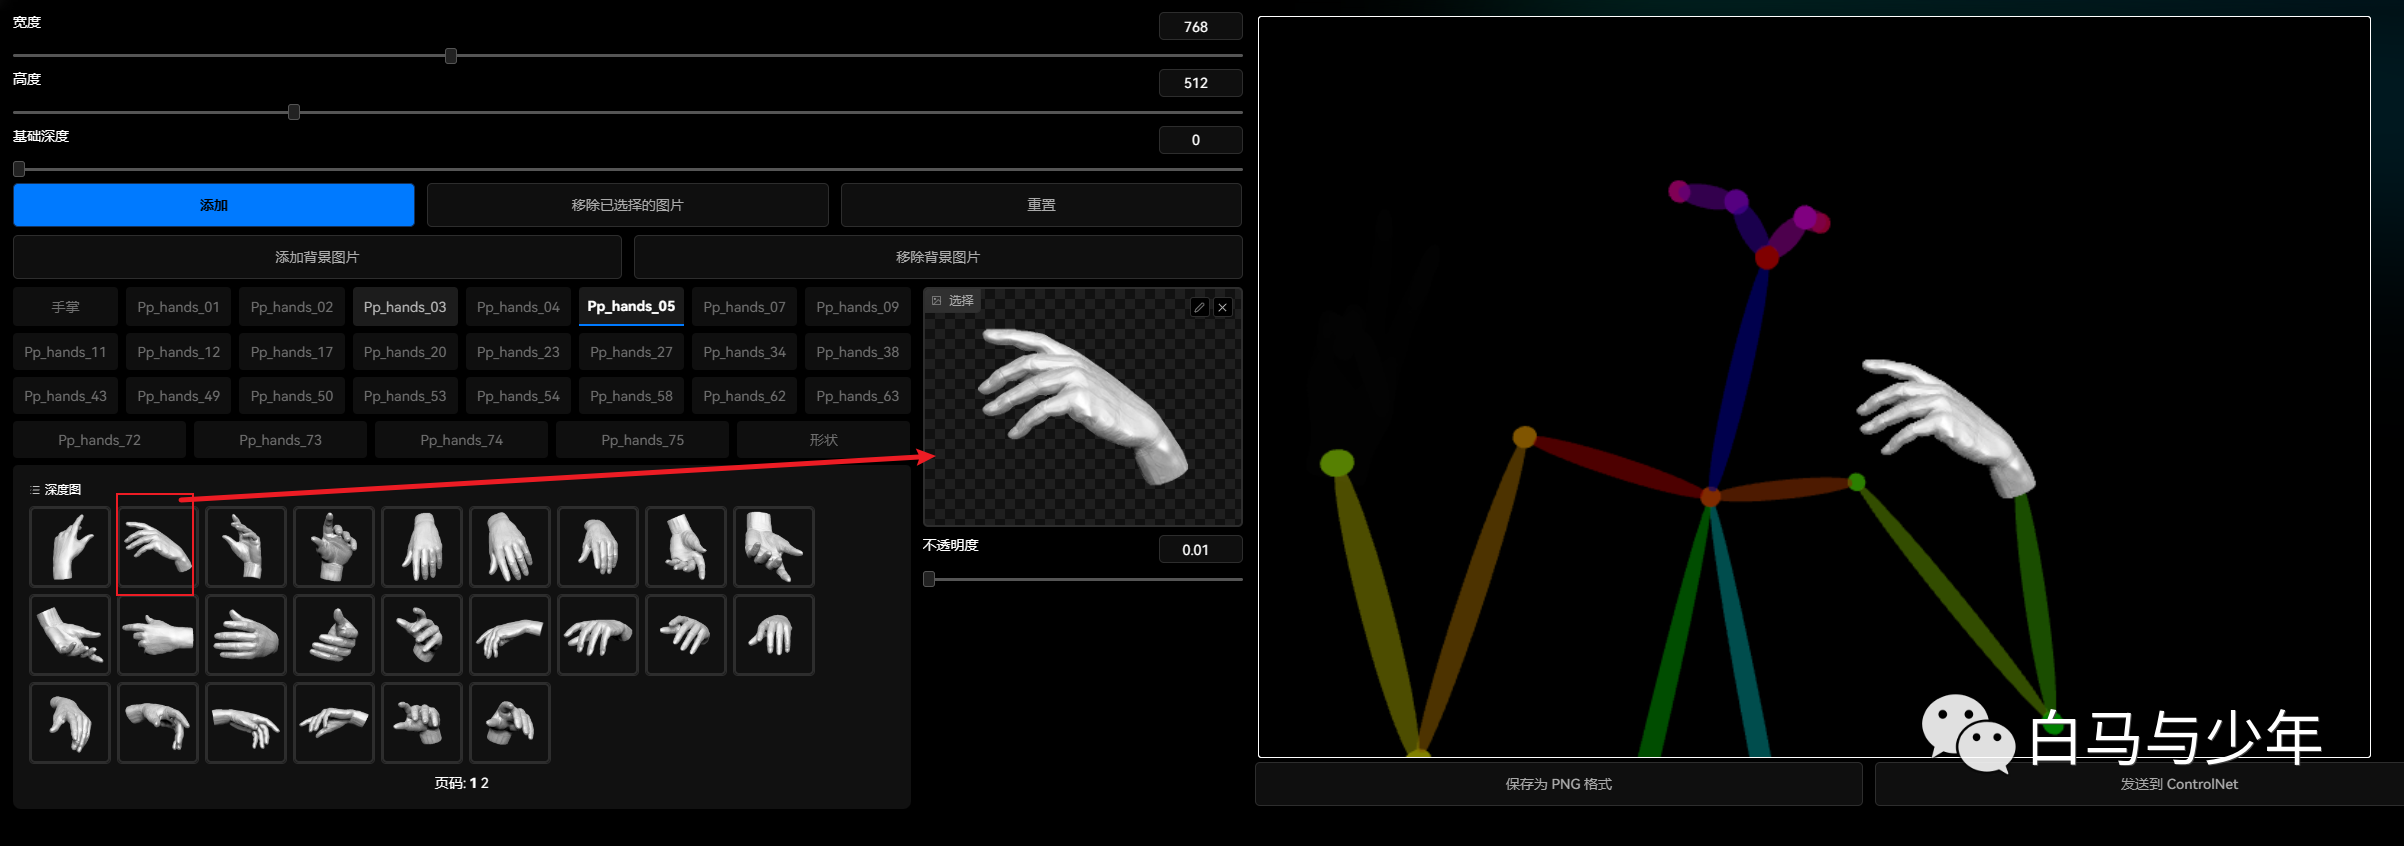2404x846 pixels.
Task: Click the 重置 reset button
Action: pyautogui.click(x=1041, y=205)
